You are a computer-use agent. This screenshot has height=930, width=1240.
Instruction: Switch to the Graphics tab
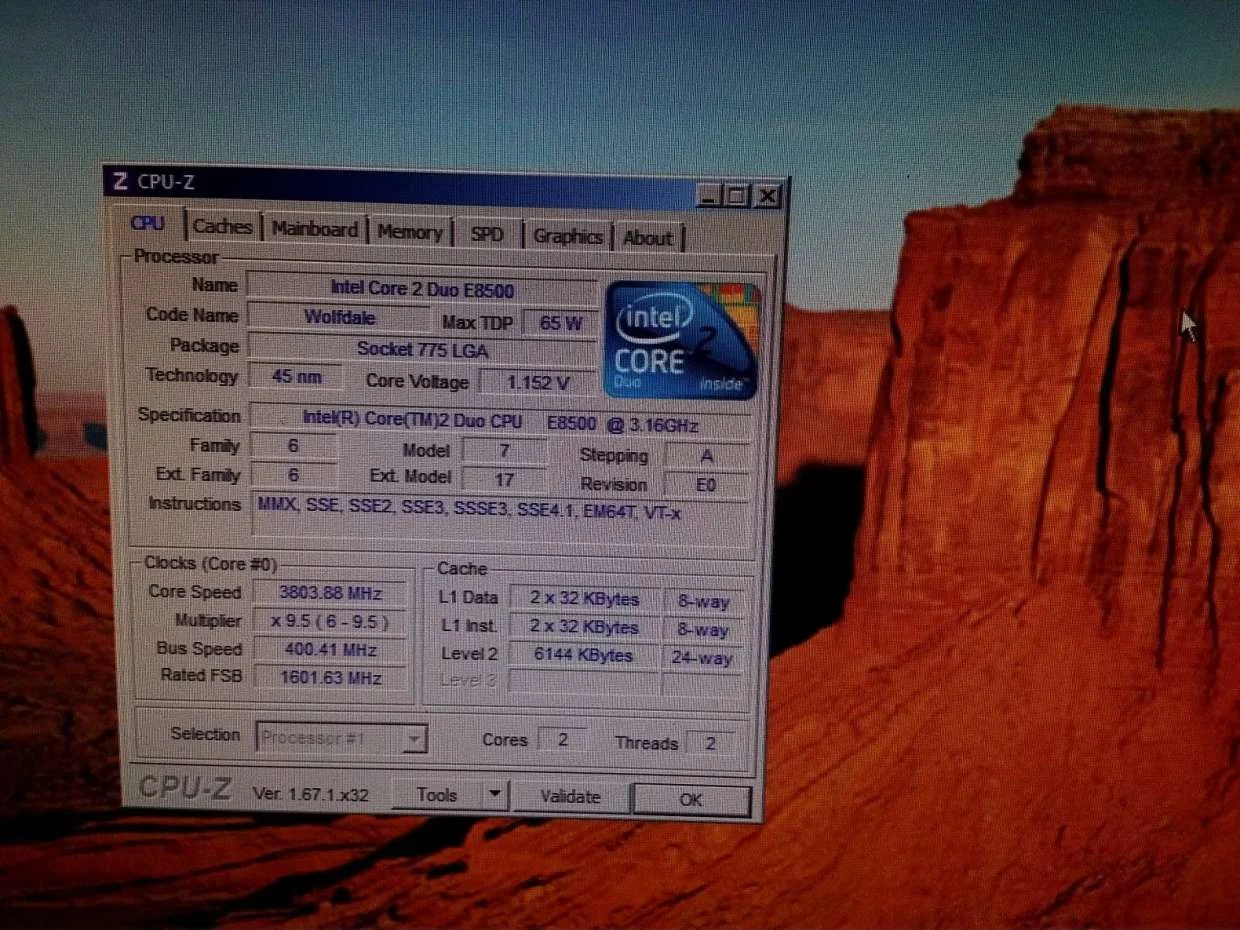pyautogui.click(x=567, y=237)
